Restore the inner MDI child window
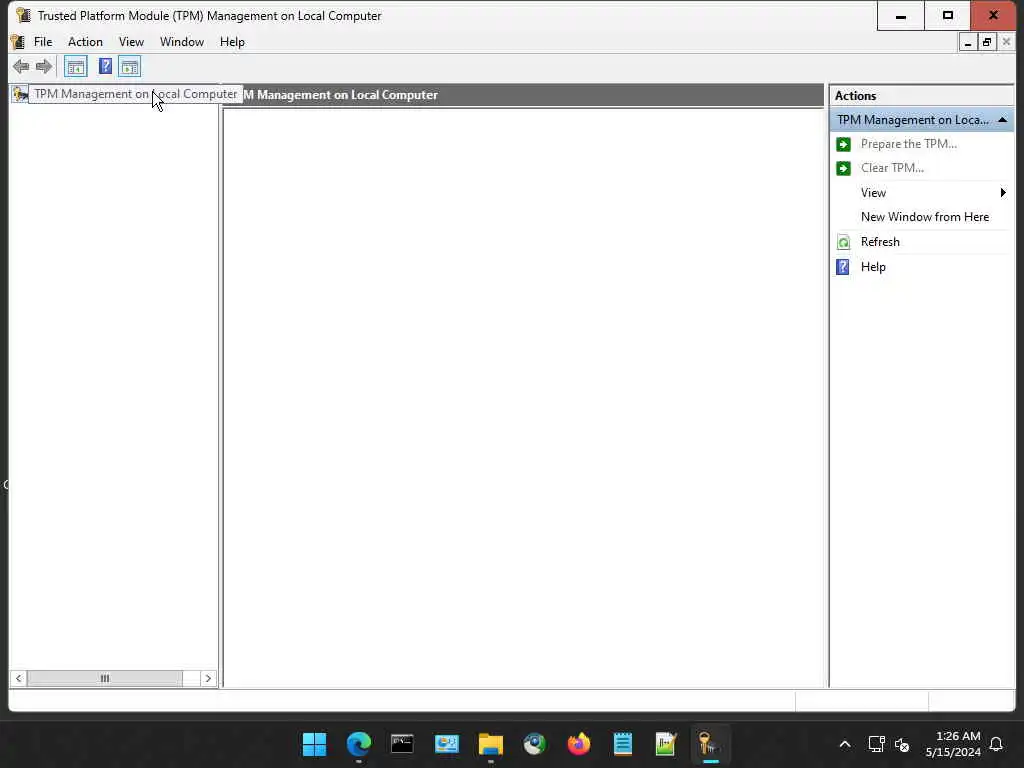This screenshot has width=1024, height=768. (x=987, y=42)
